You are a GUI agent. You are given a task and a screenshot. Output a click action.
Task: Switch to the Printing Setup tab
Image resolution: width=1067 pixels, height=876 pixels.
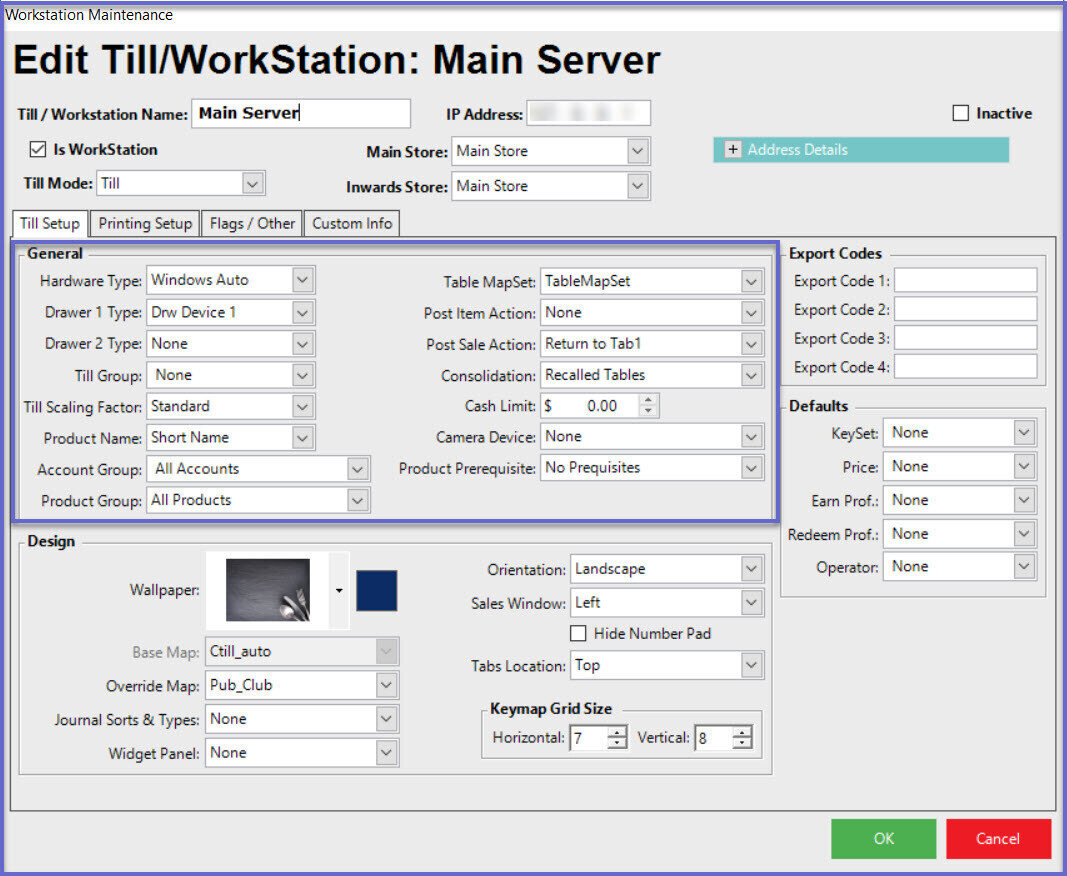tap(145, 223)
